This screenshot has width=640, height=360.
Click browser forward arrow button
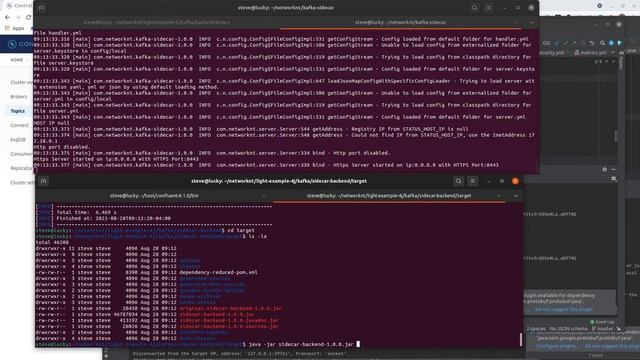(x=18, y=17)
